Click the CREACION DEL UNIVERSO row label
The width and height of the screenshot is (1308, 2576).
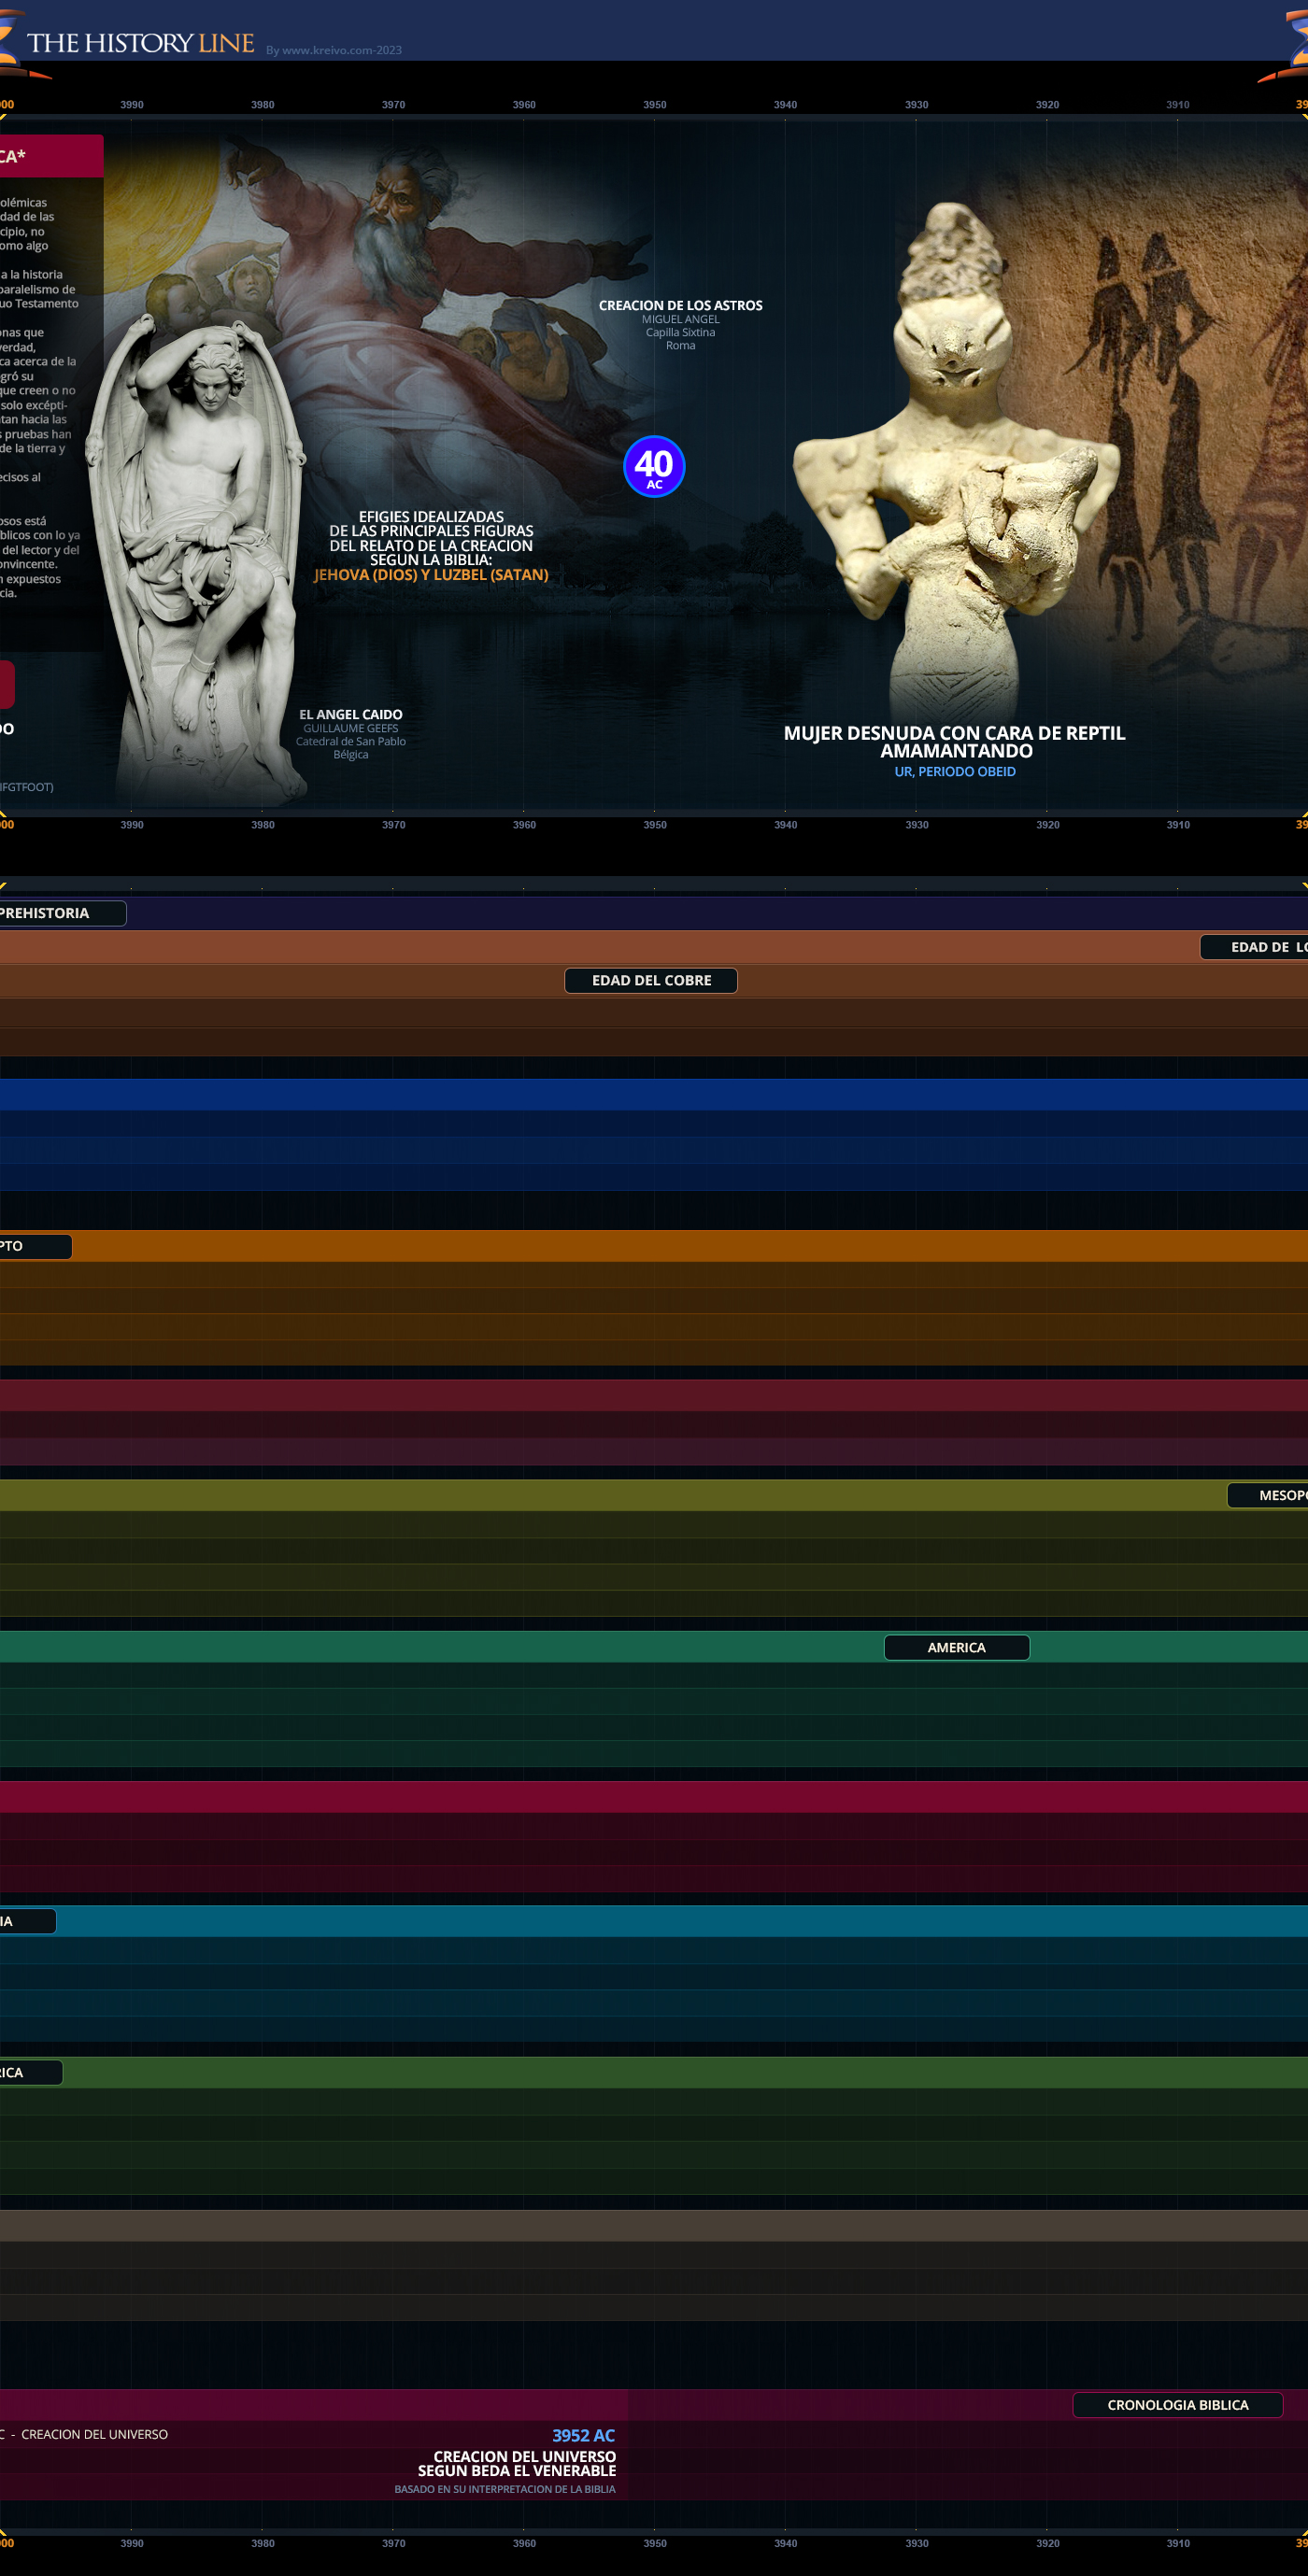click(94, 2434)
